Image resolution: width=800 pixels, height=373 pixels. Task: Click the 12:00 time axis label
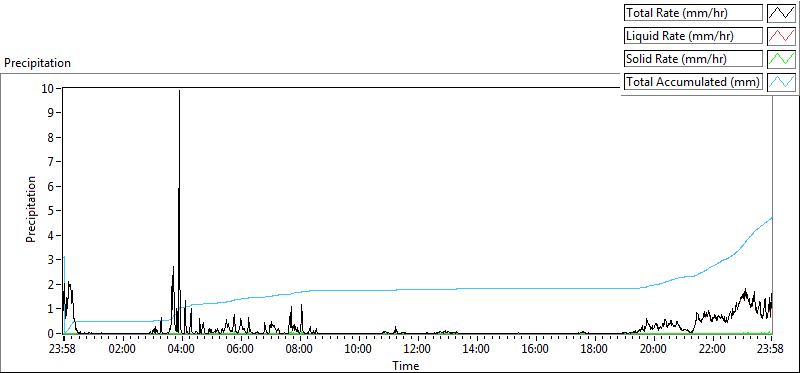pyautogui.click(x=417, y=350)
